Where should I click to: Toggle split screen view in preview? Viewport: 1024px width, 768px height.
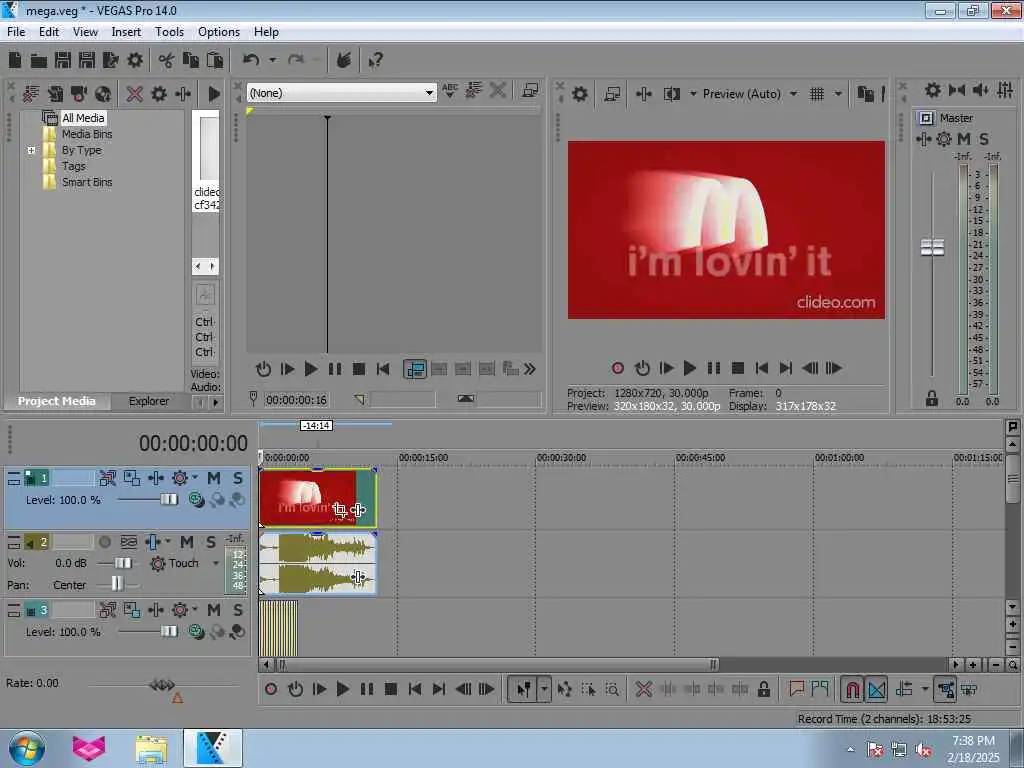(x=671, y=94)
